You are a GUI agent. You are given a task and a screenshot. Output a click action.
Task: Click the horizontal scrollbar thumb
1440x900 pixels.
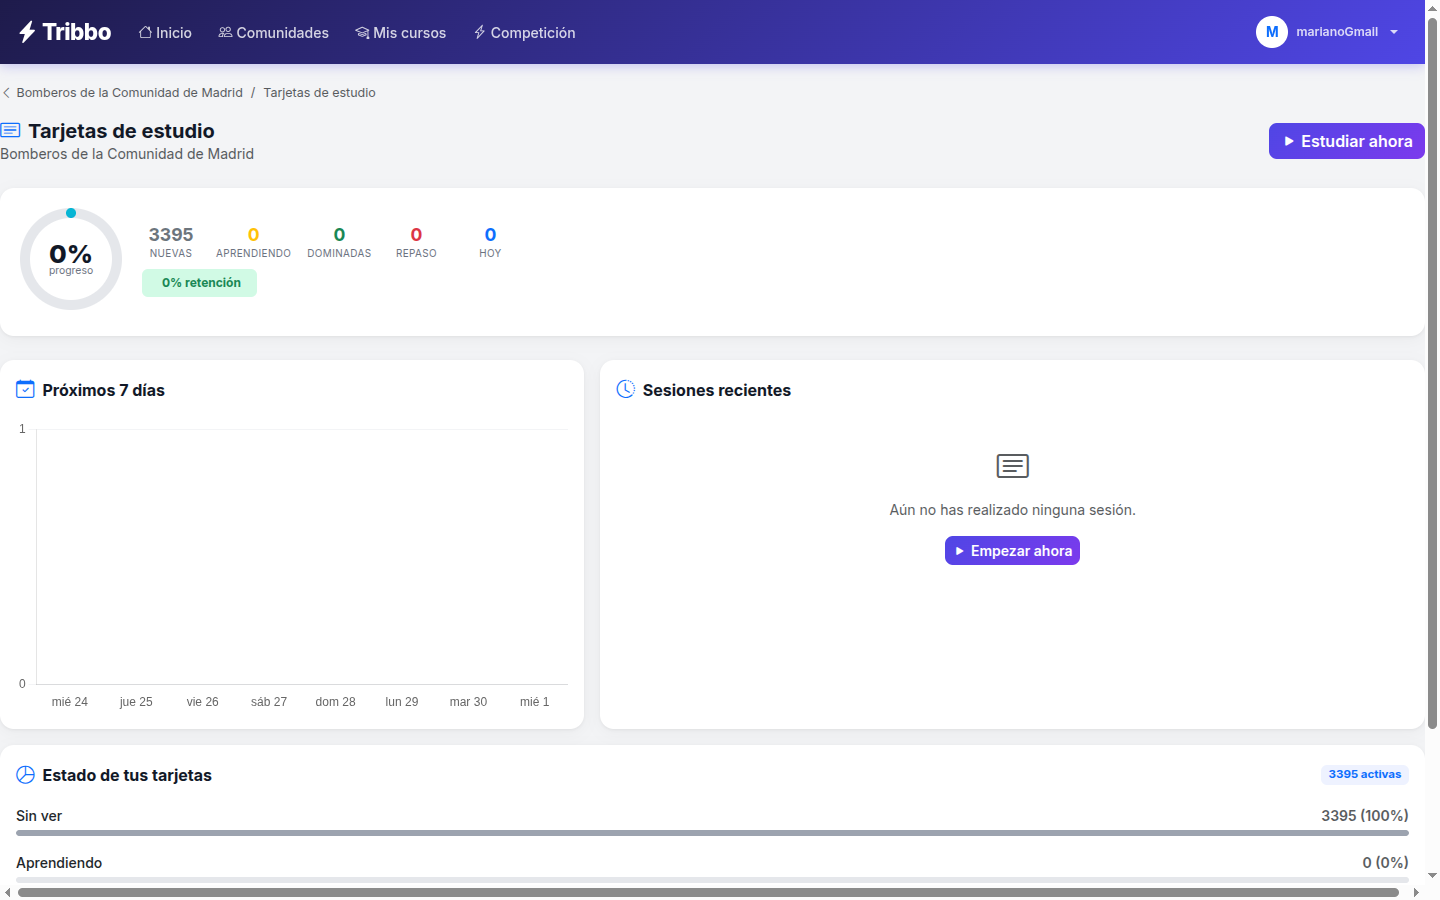pyautogui.click(x=708, y=892)
